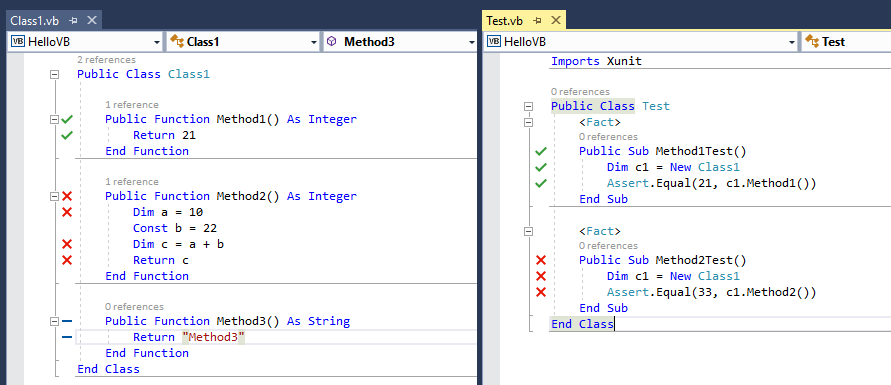Screen dimensions: 891x385
Task: Switch to the Test.vb tab
Action: (x=505, y=21)
